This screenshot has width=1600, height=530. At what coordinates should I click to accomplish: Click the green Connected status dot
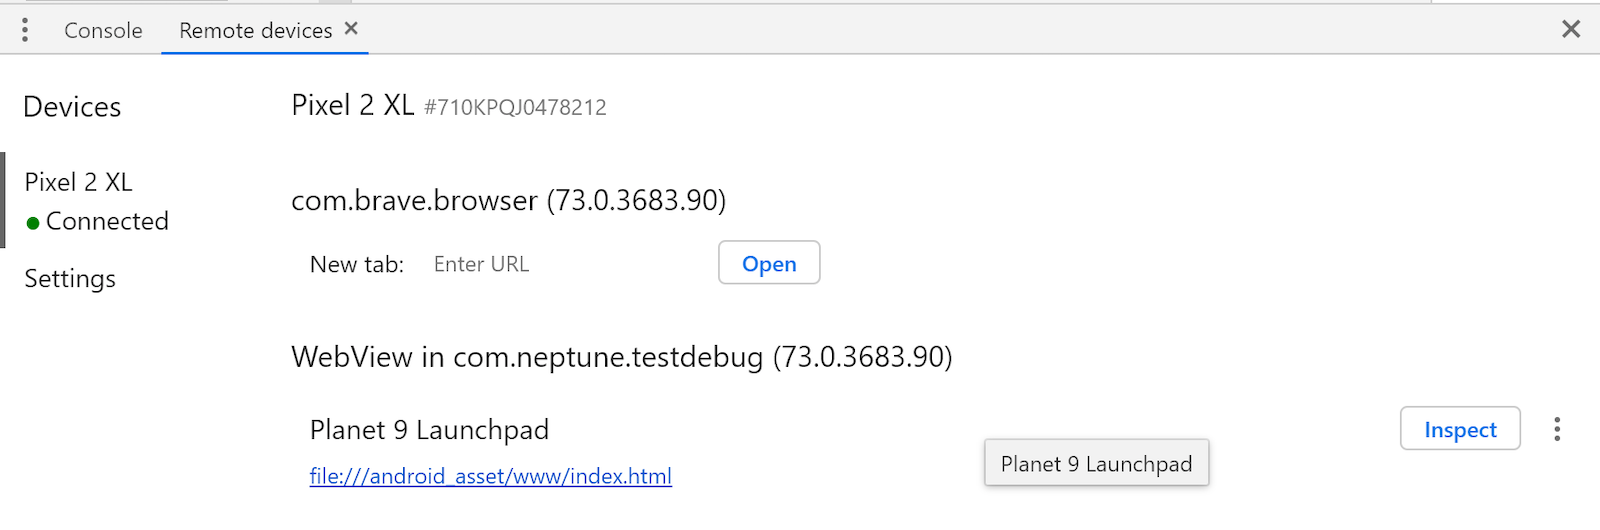(33, 223)
